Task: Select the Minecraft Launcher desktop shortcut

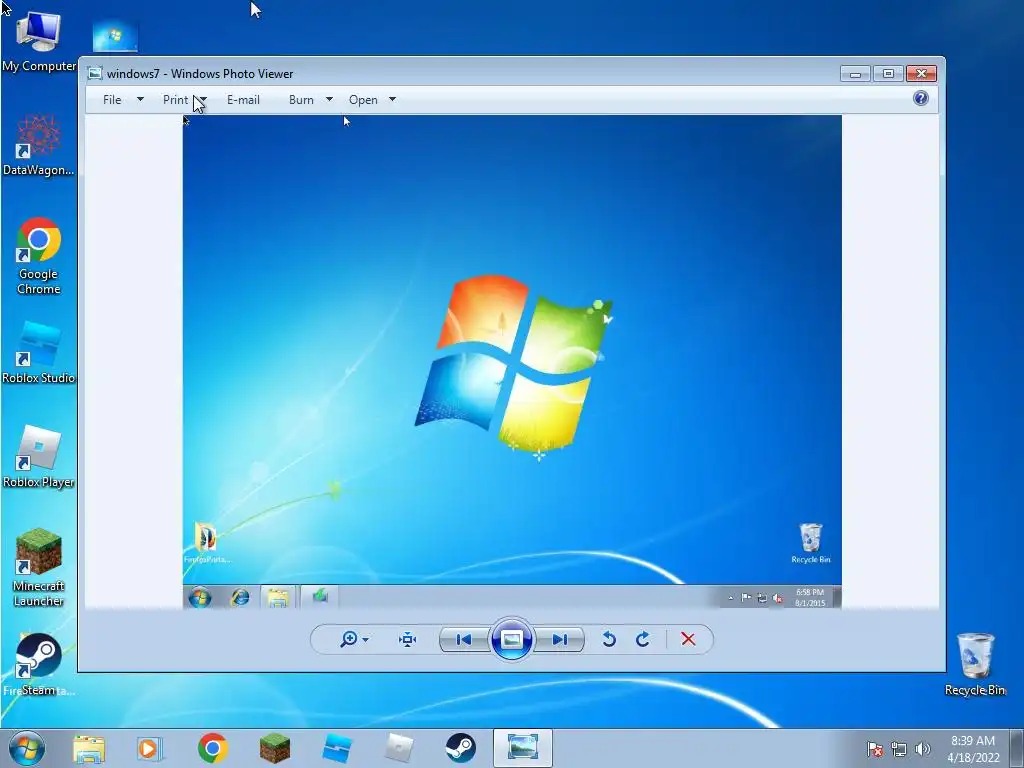Action: 39,567
